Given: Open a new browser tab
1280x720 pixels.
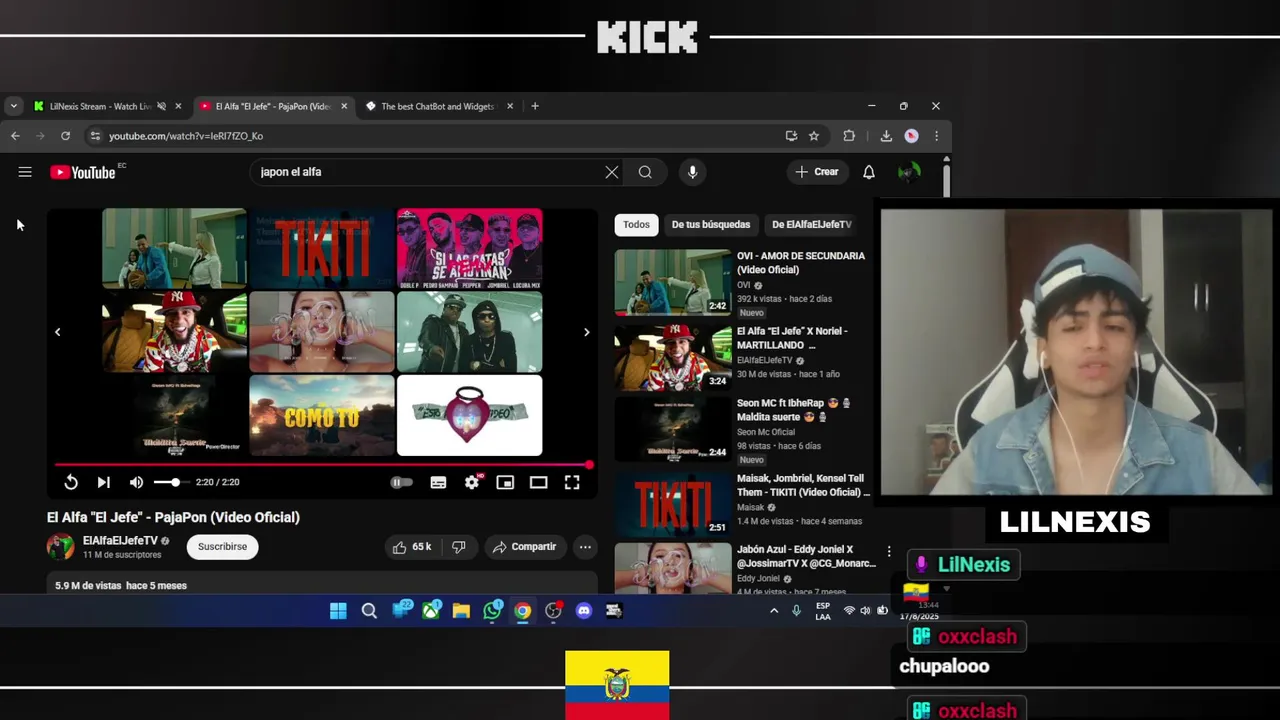Looking at the screenshot, I should point(535,106).
